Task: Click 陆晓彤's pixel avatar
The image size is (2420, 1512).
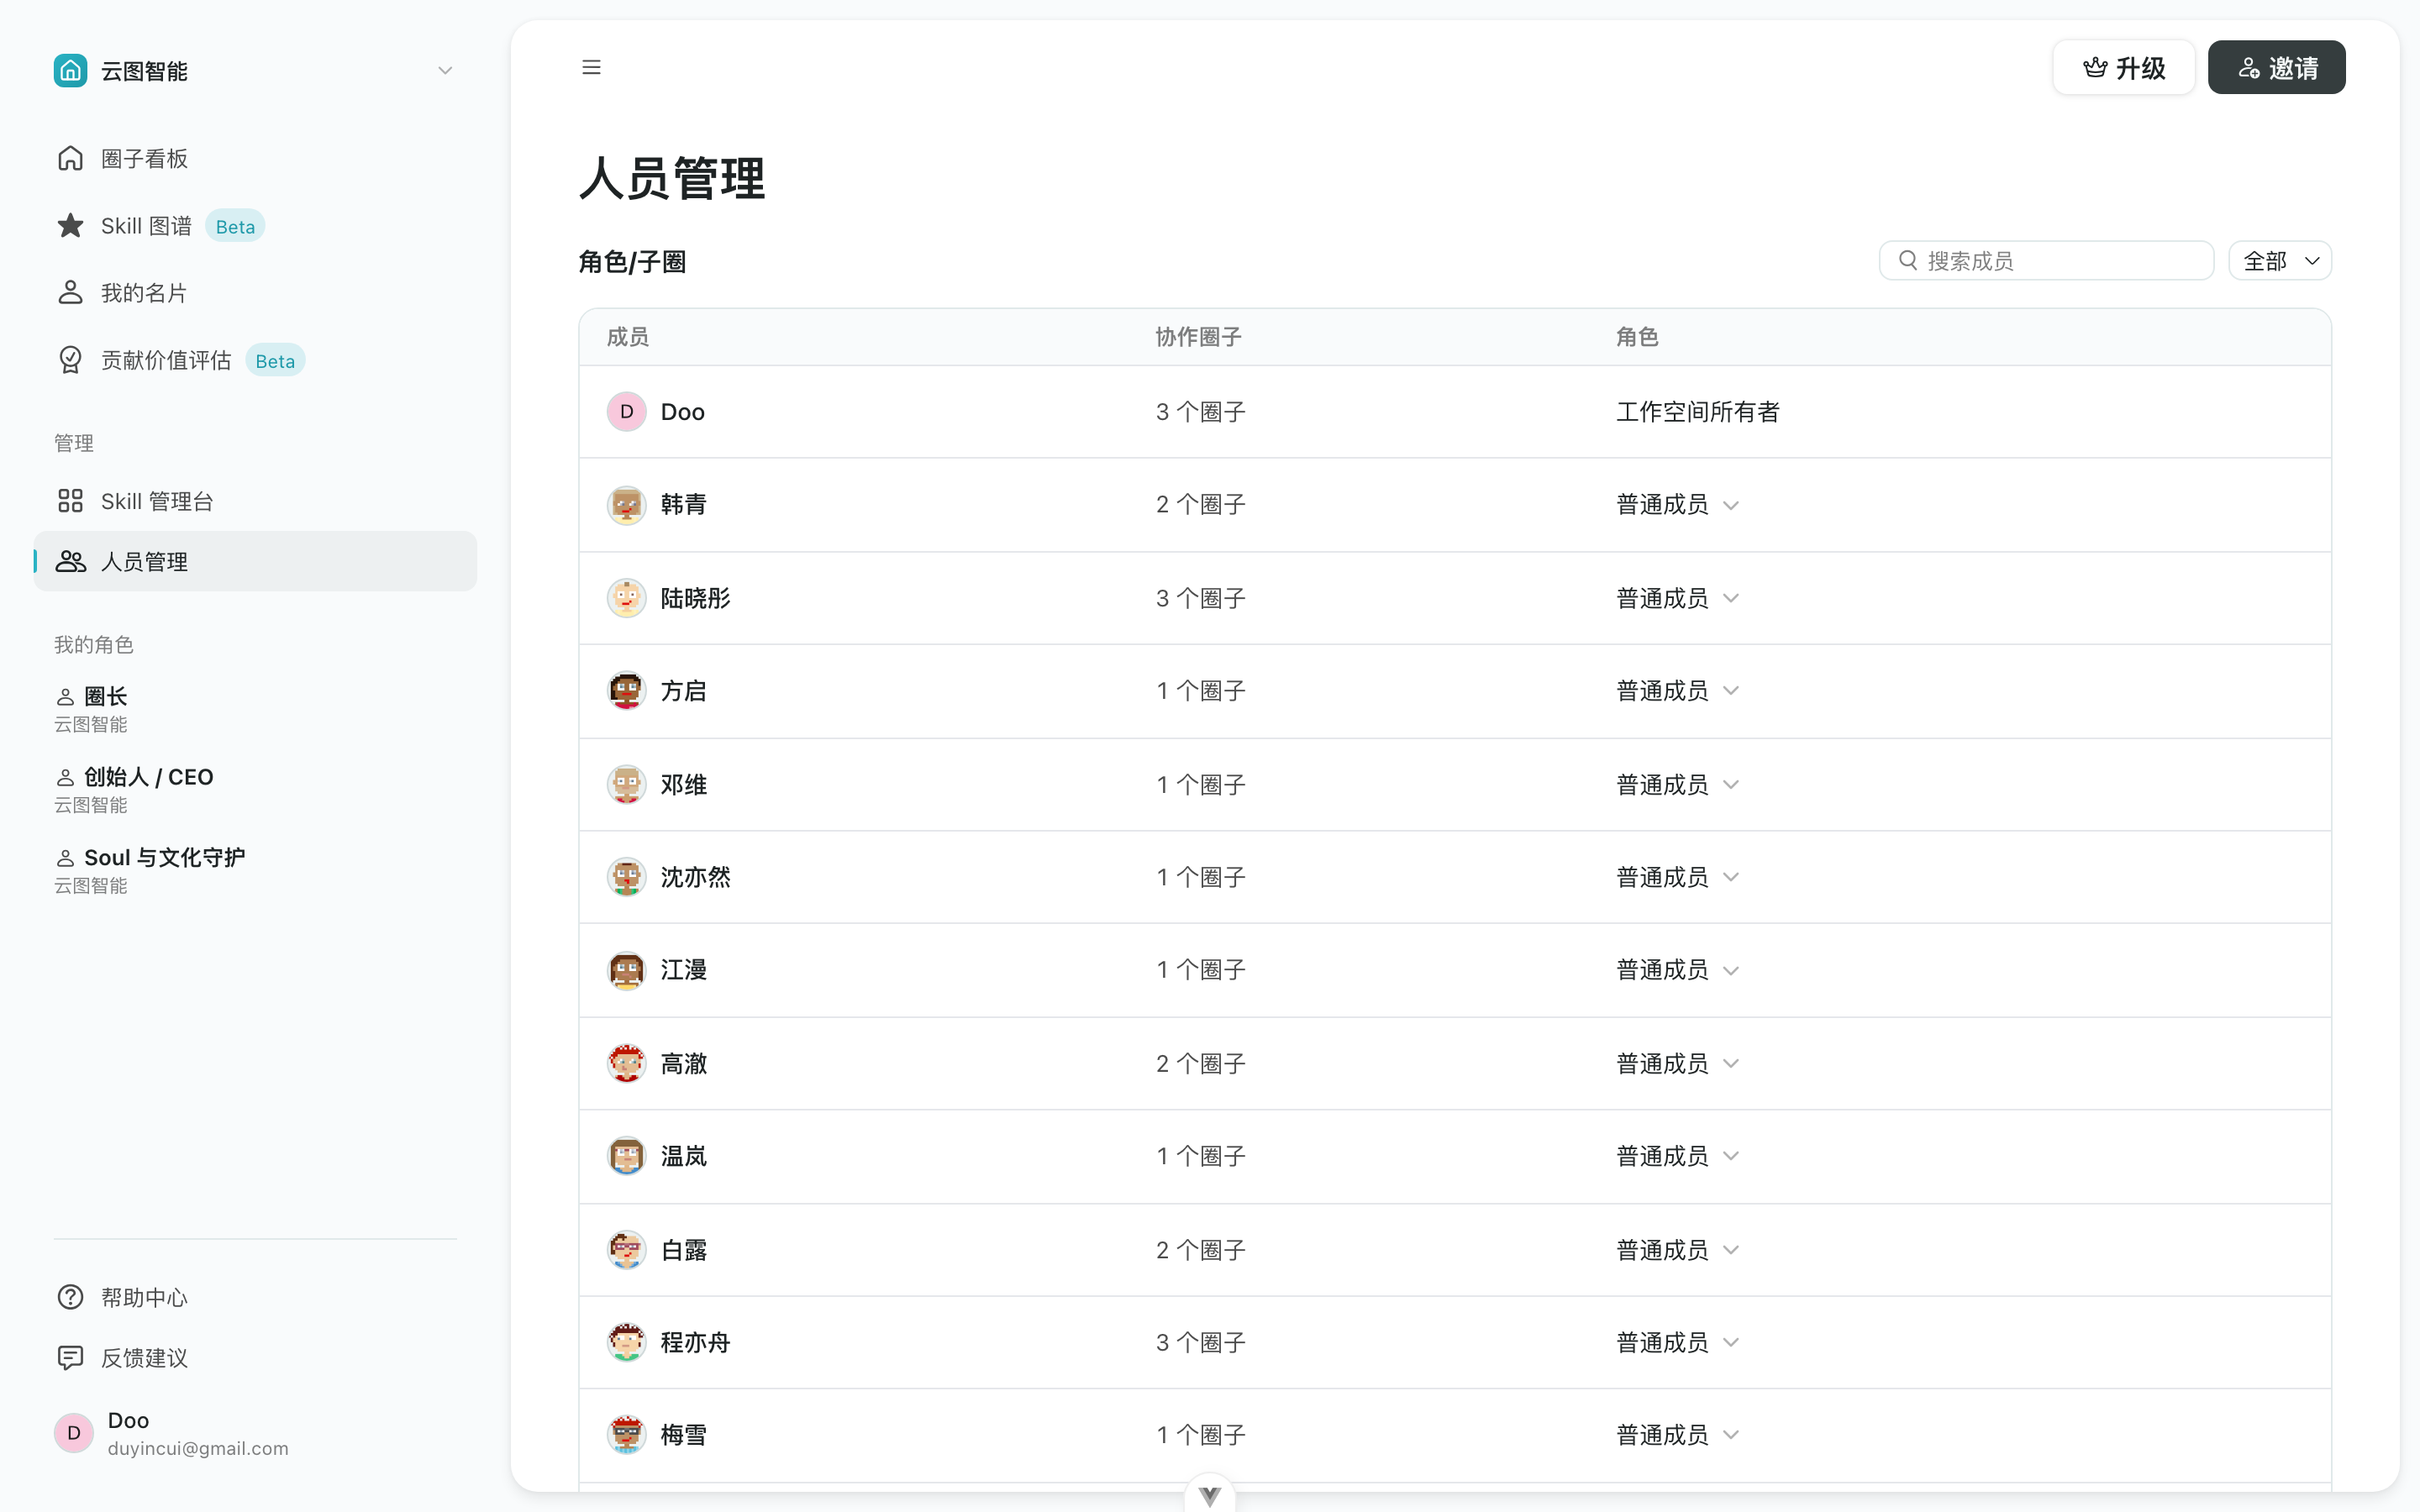Action: coord(627,598)
